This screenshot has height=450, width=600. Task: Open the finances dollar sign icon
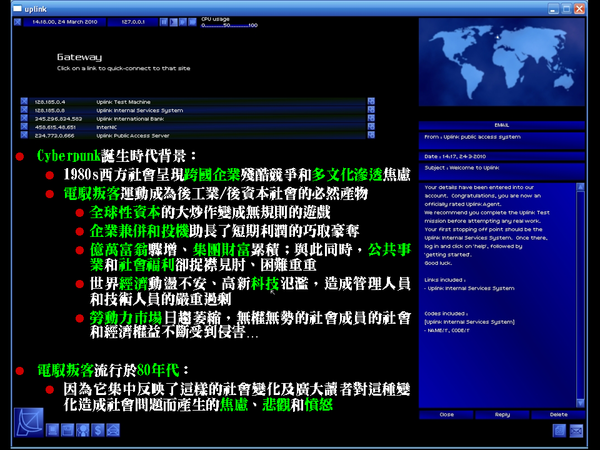[98, 430]
